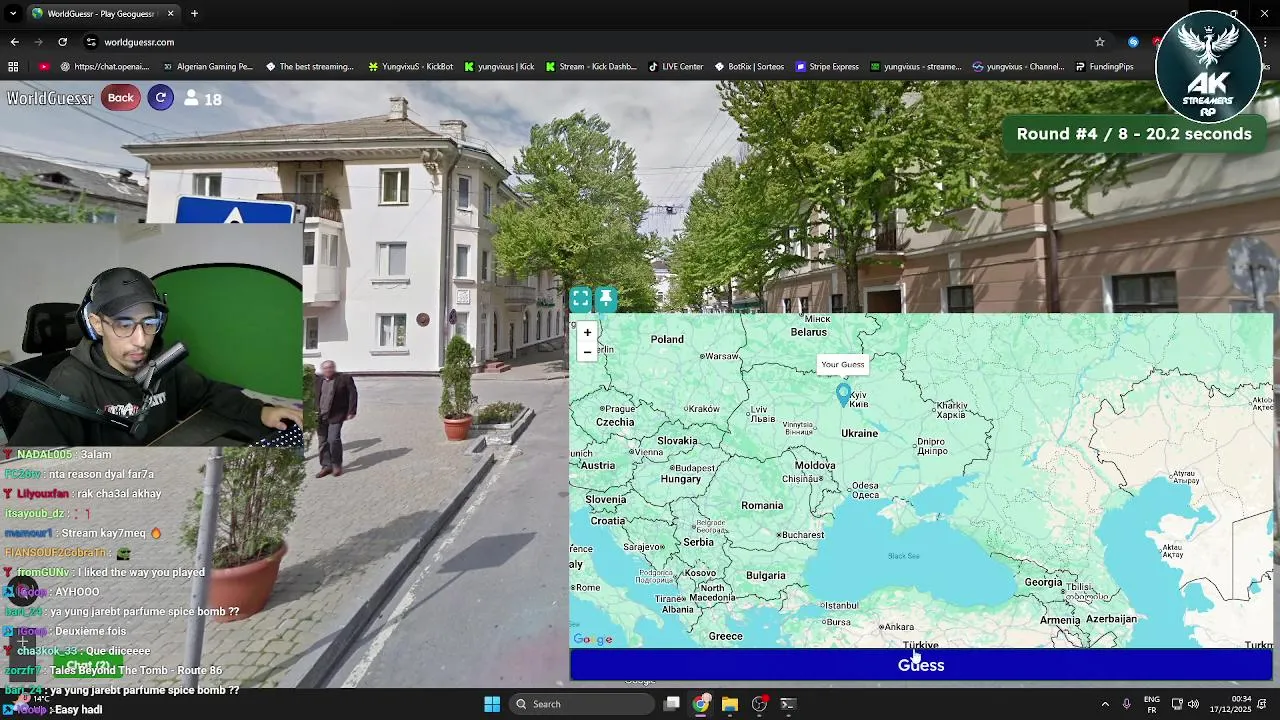Click the address bar URL worldguessr.com
The width and height of the screenshot is (1280, 720).
point(139,42)
